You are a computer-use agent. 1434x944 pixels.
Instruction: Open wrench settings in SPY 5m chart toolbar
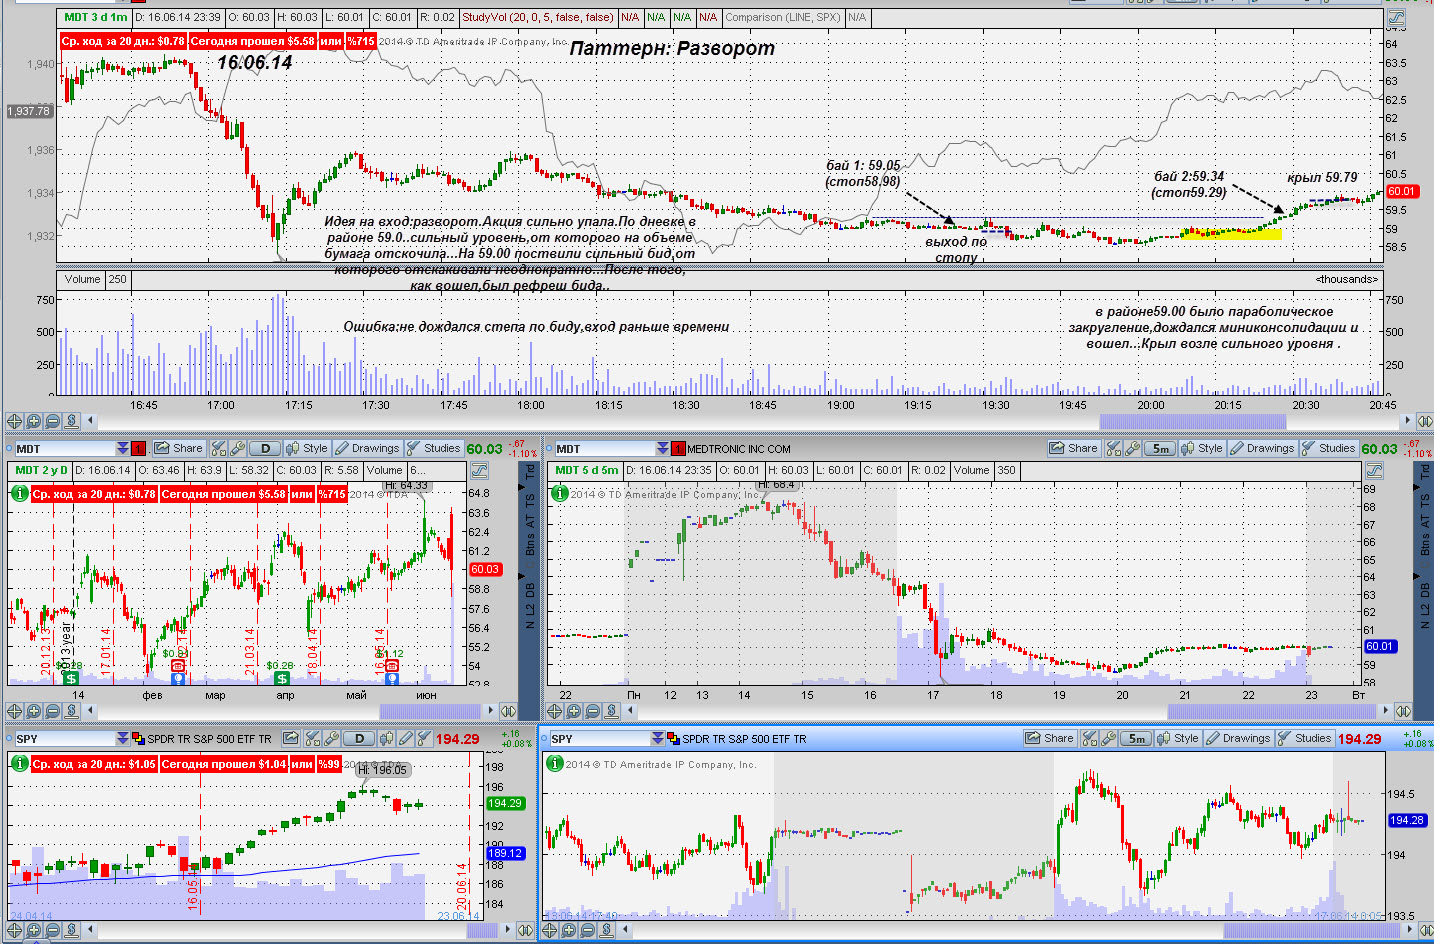(x=1108, y=738)
